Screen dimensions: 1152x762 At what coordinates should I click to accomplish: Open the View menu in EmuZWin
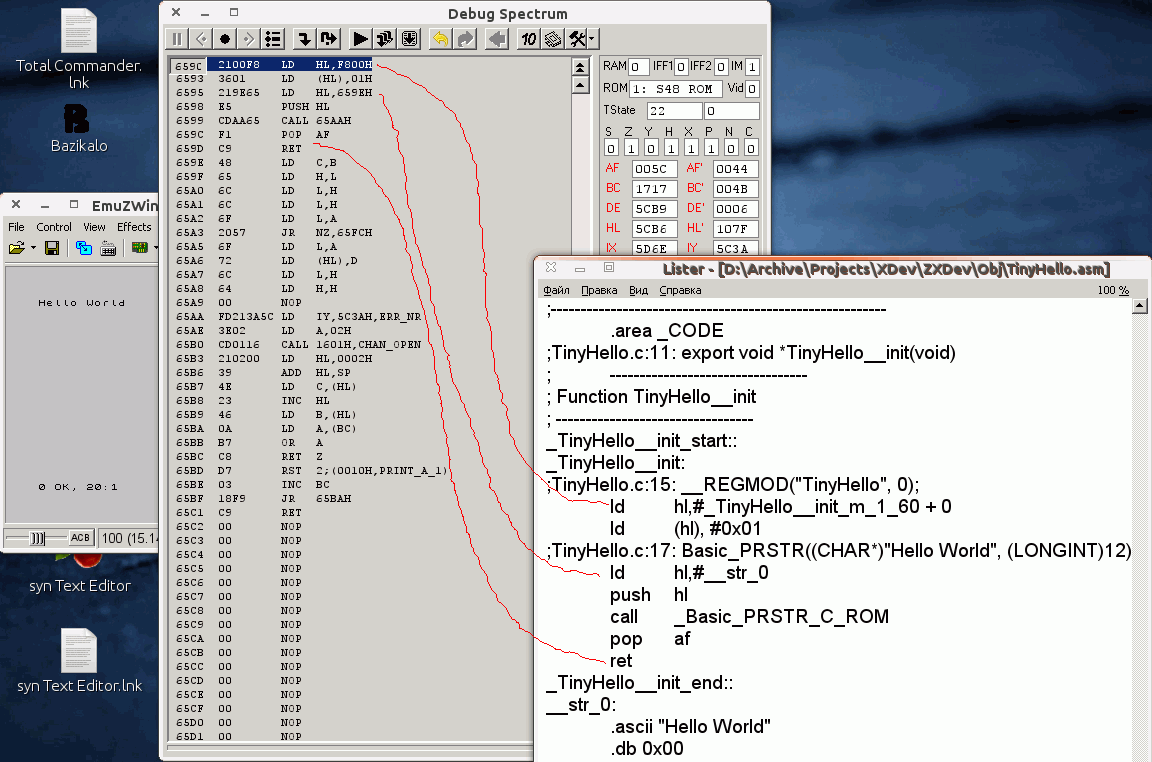[94, 227]
